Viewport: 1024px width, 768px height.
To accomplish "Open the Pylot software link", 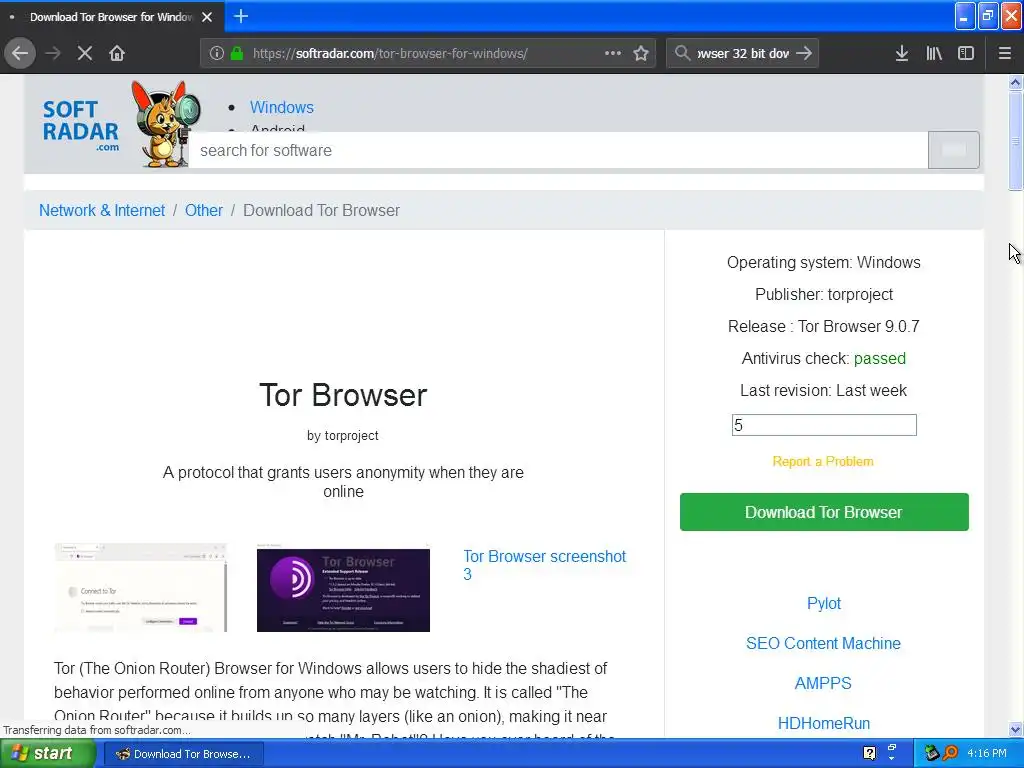I will point(824,603).
